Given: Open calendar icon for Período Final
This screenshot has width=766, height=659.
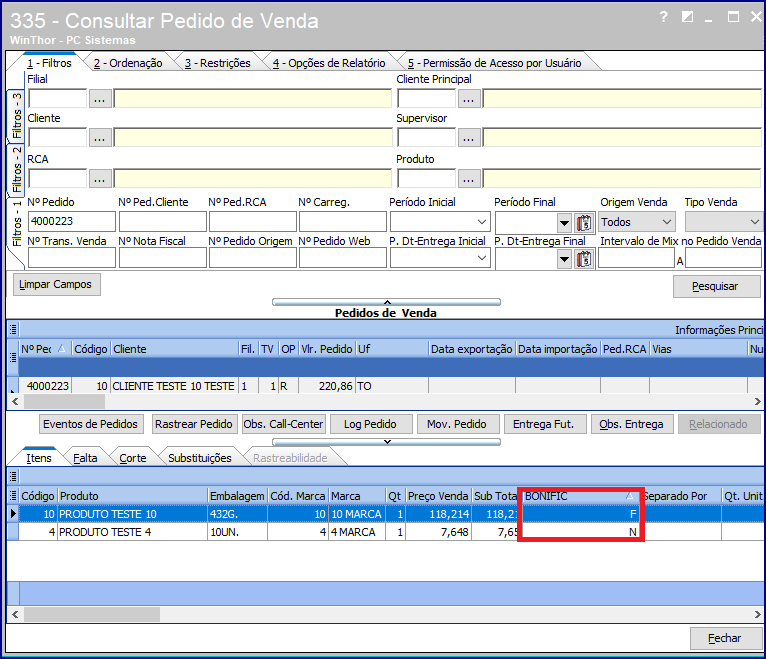Looking at the screenshot, I should pos(584,223).
